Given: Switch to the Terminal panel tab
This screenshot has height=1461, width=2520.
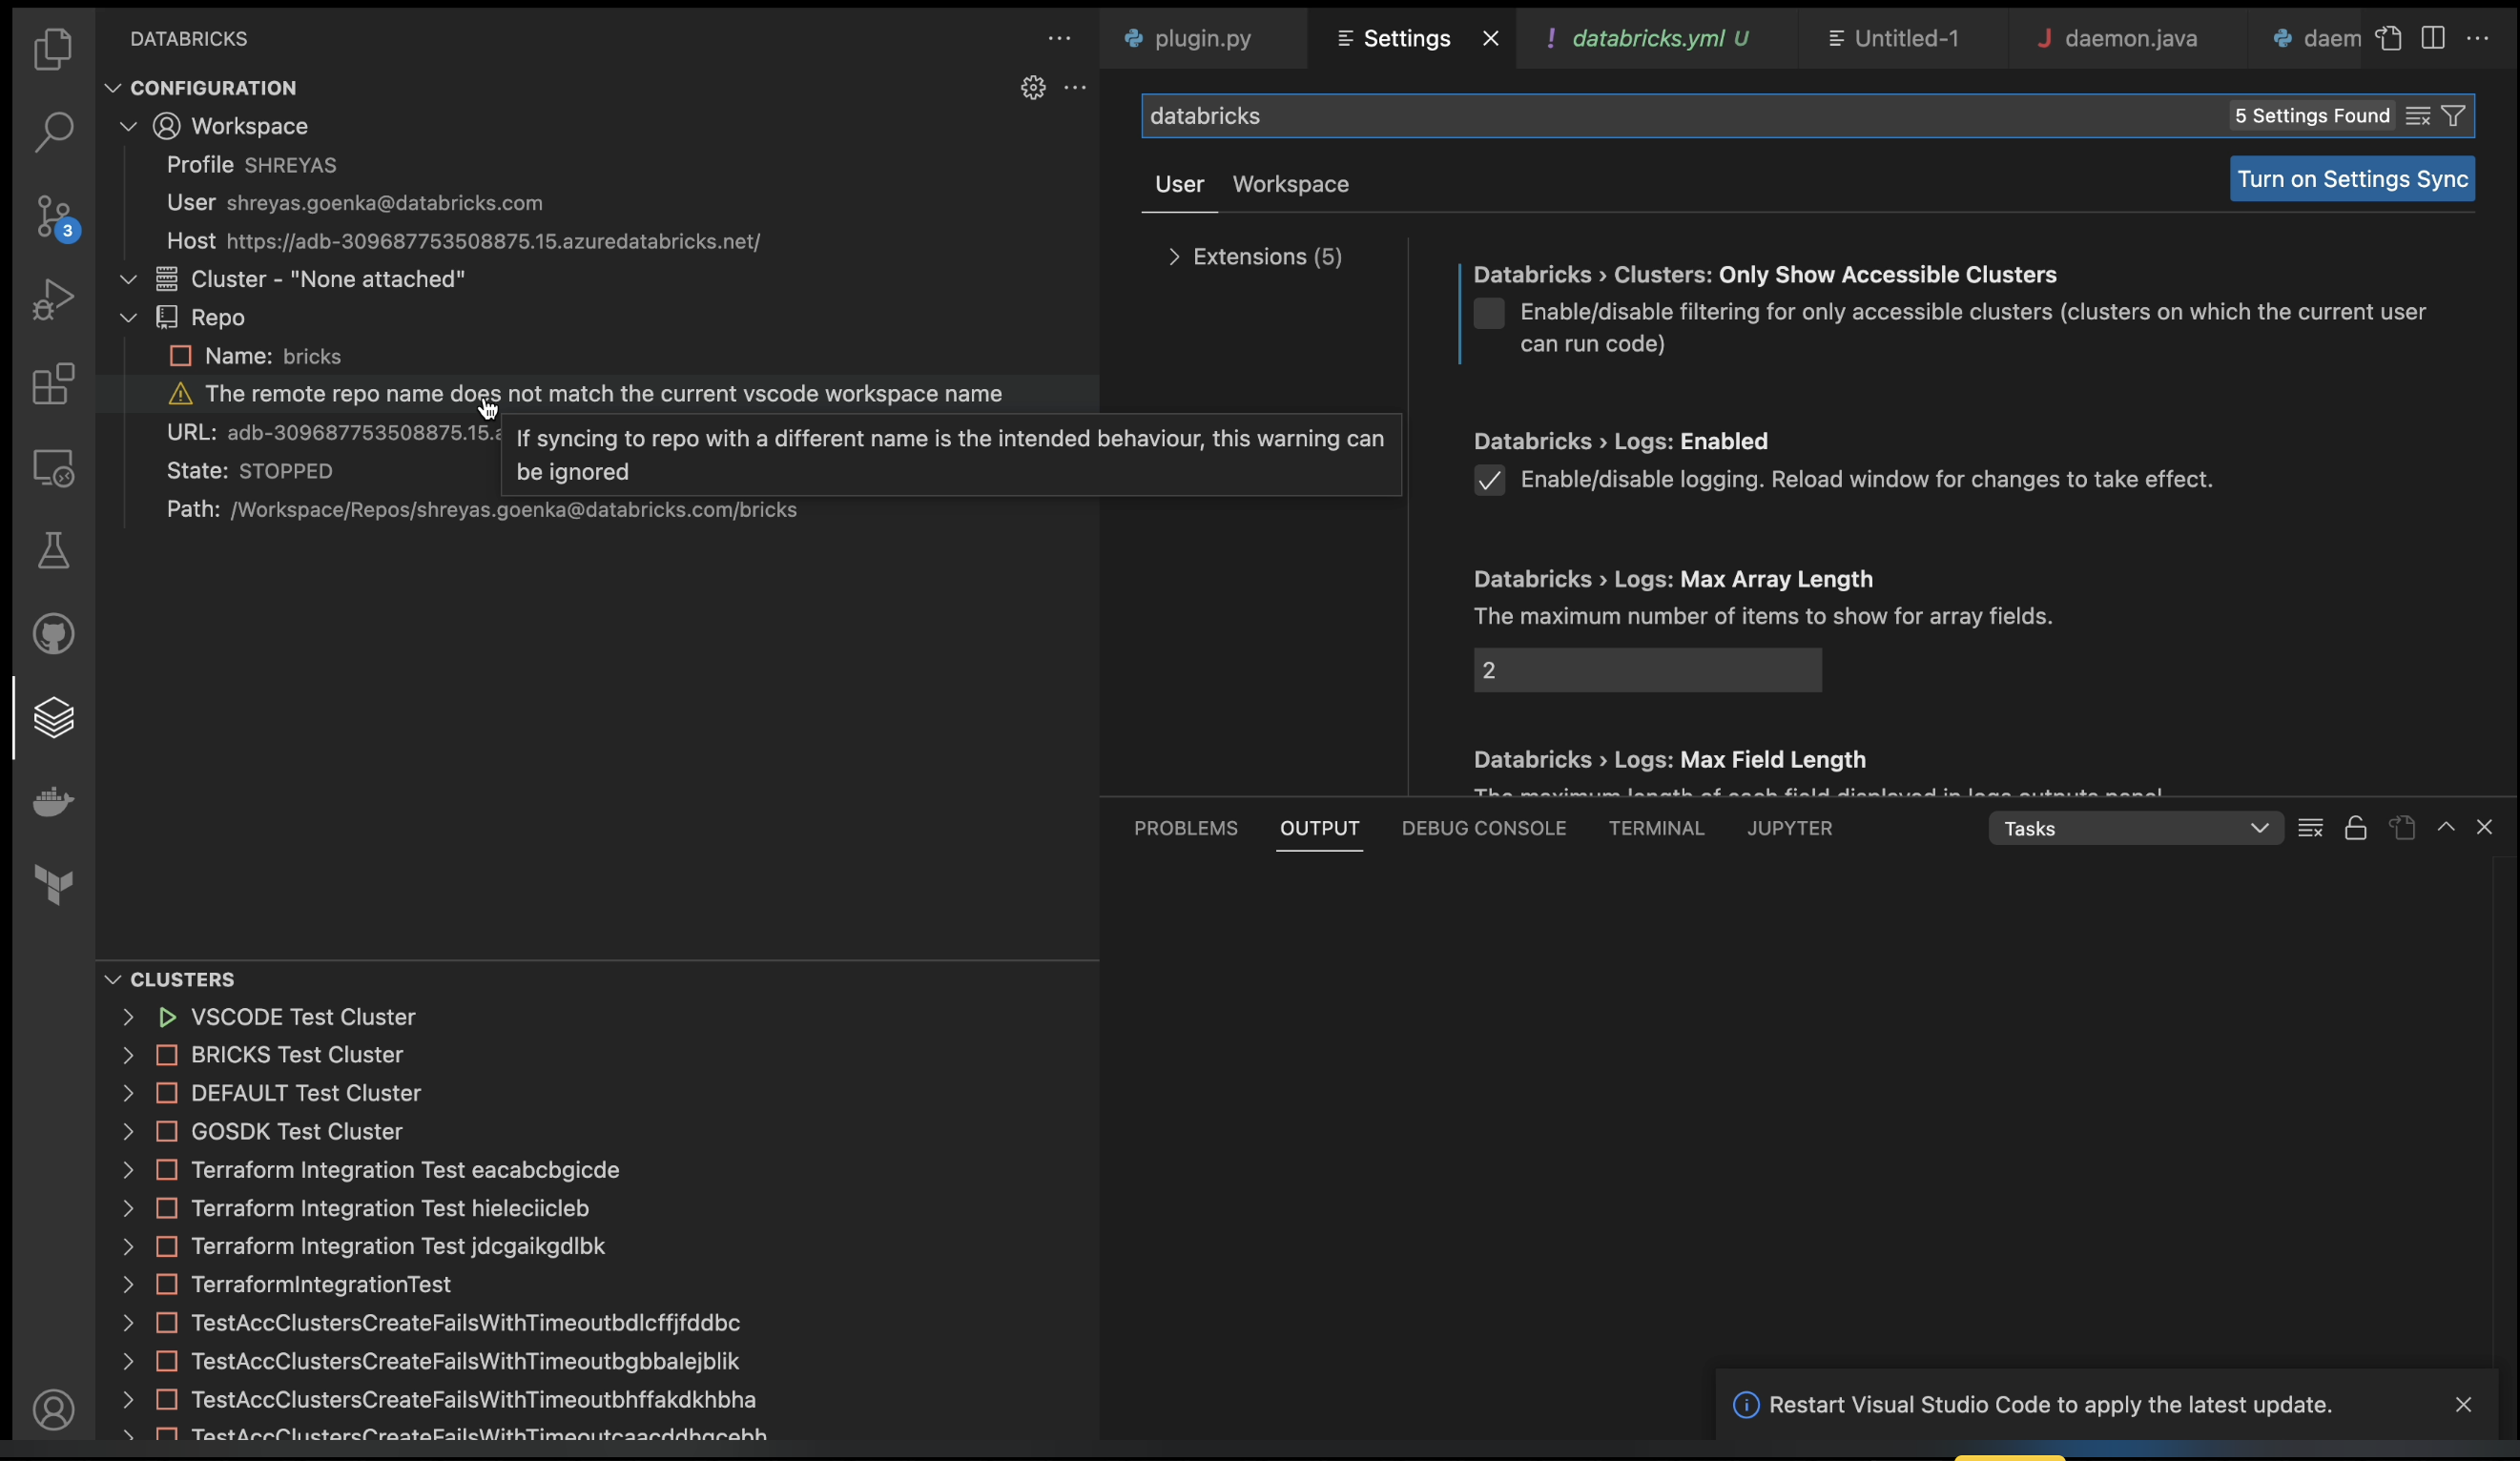Looking at the screenshot, I should pos(1656,828).
